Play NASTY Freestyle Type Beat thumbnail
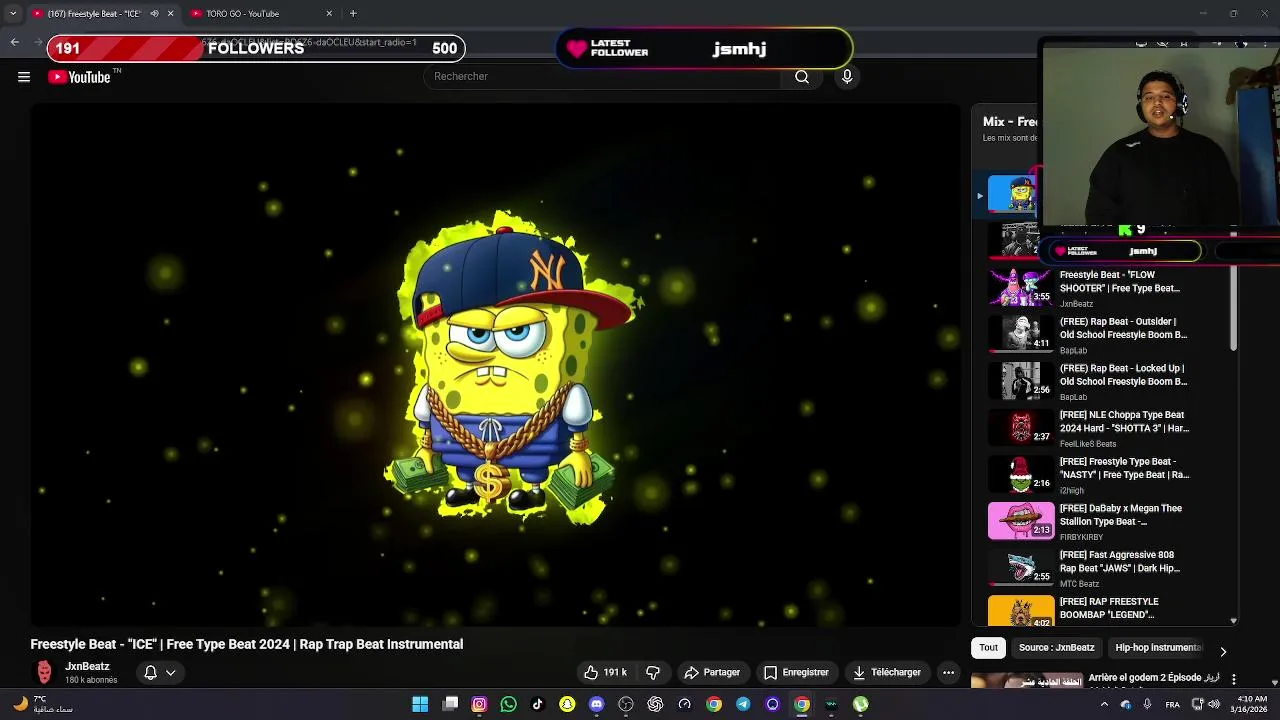The width and height of the screenshot is (1280, 720). (x=1021, y=475)
